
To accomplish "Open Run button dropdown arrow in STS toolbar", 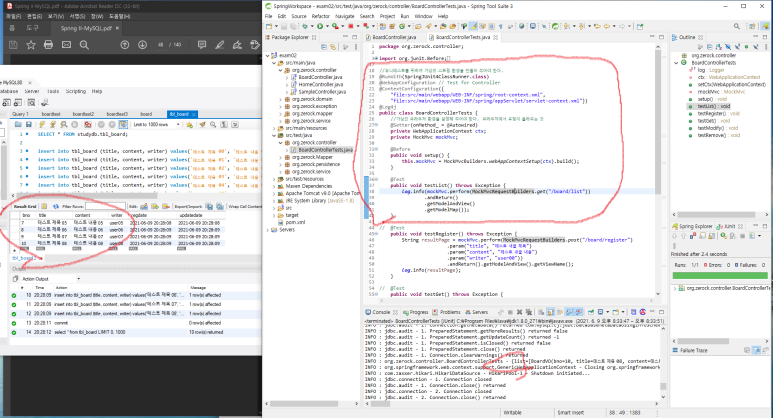I will click(x=327, y=26).
